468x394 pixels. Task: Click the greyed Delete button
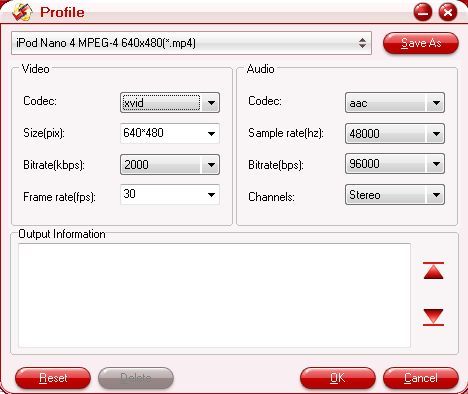coord(136,378)
